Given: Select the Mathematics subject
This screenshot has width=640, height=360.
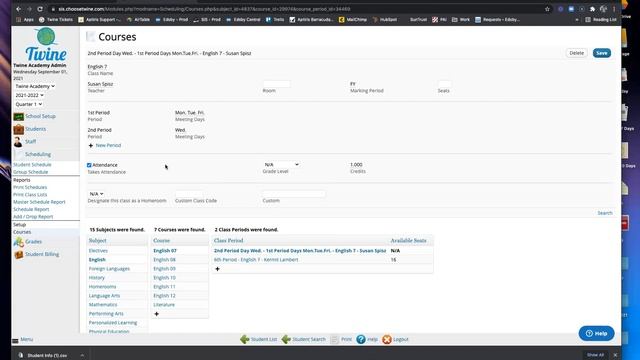Looking at the screenshot, I should (103, 304).
